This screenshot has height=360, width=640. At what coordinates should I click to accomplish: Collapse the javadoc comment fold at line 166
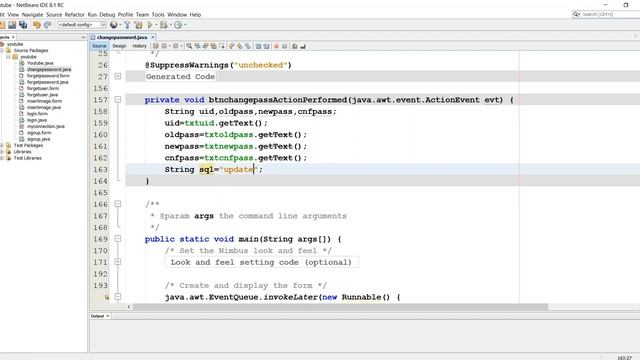118,204
